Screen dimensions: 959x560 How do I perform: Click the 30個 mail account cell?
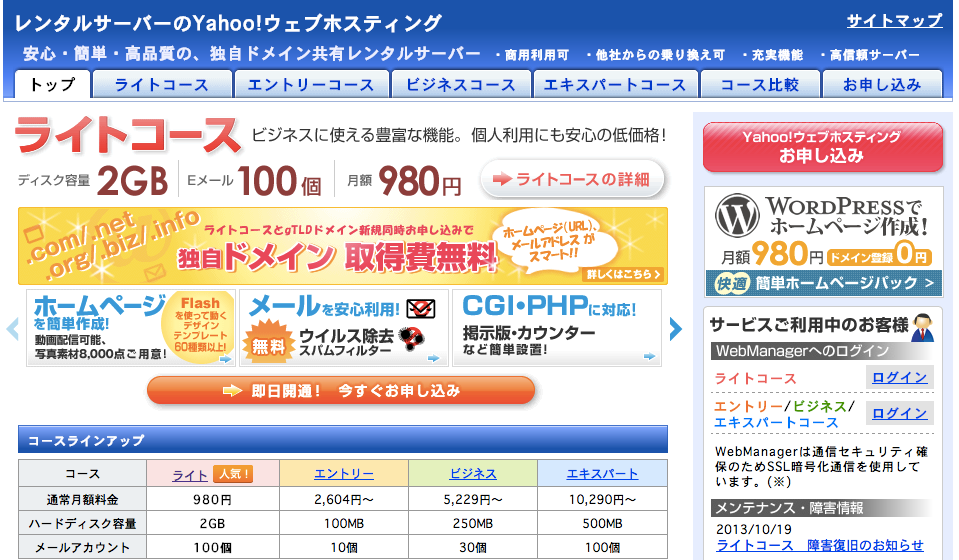pos(473,547)
